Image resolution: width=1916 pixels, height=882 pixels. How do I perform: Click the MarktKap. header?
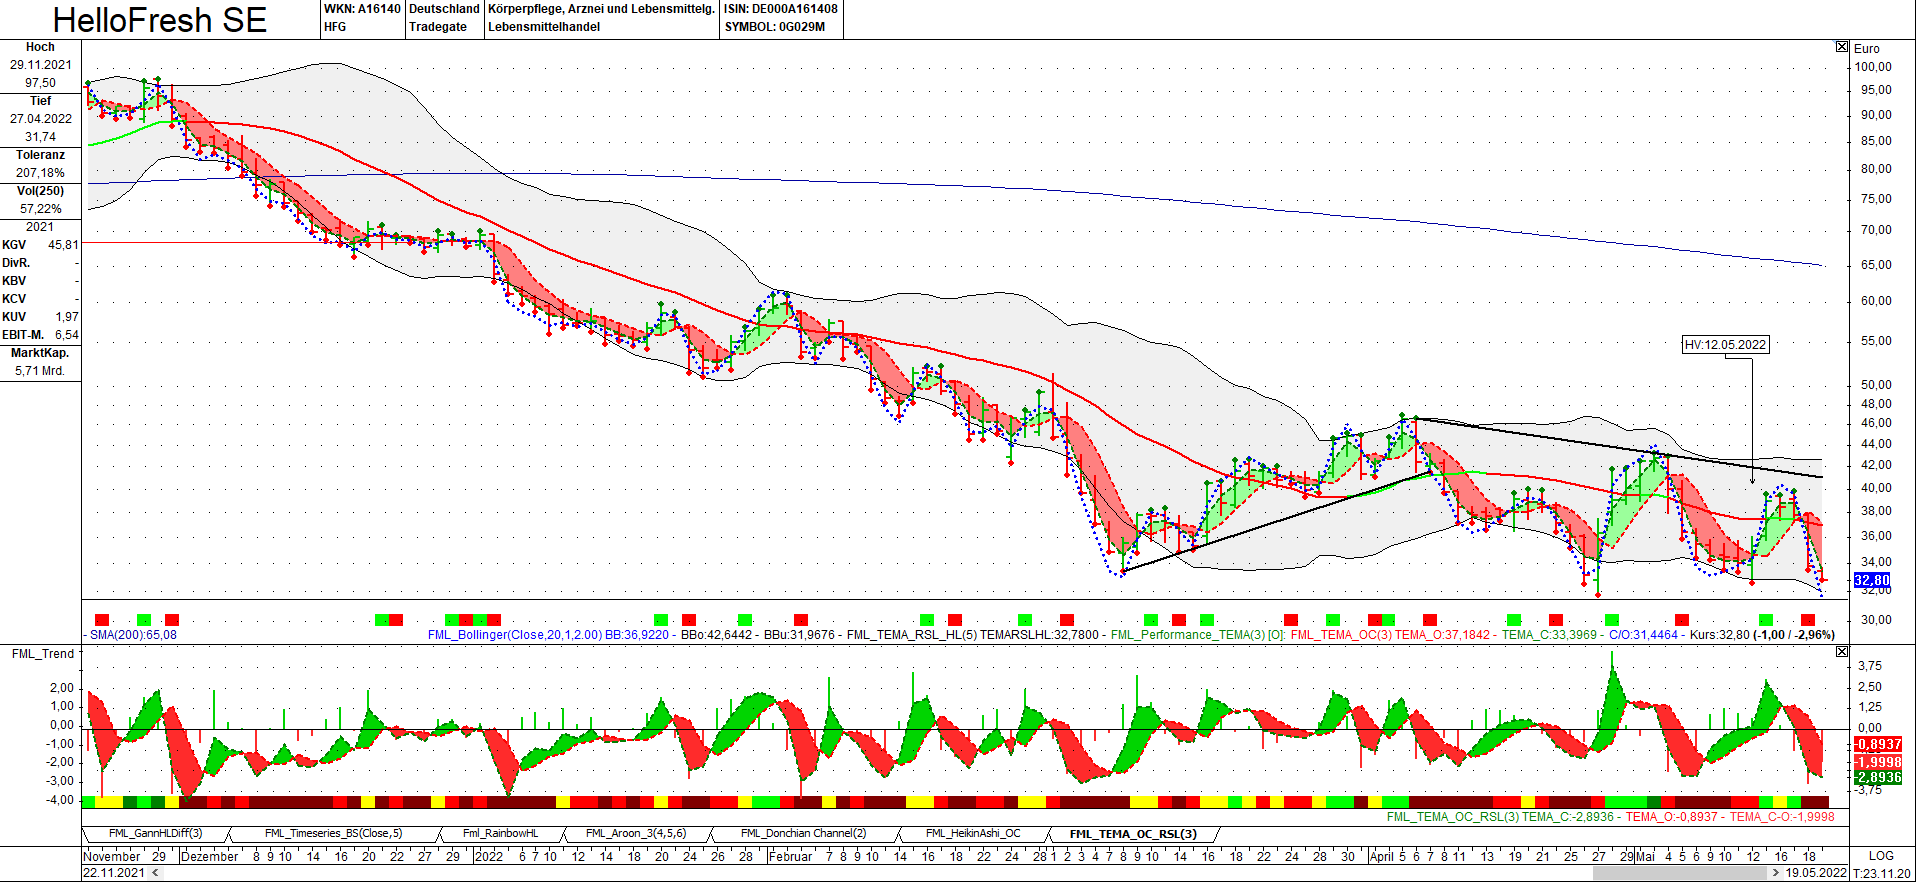click(40, 353)
